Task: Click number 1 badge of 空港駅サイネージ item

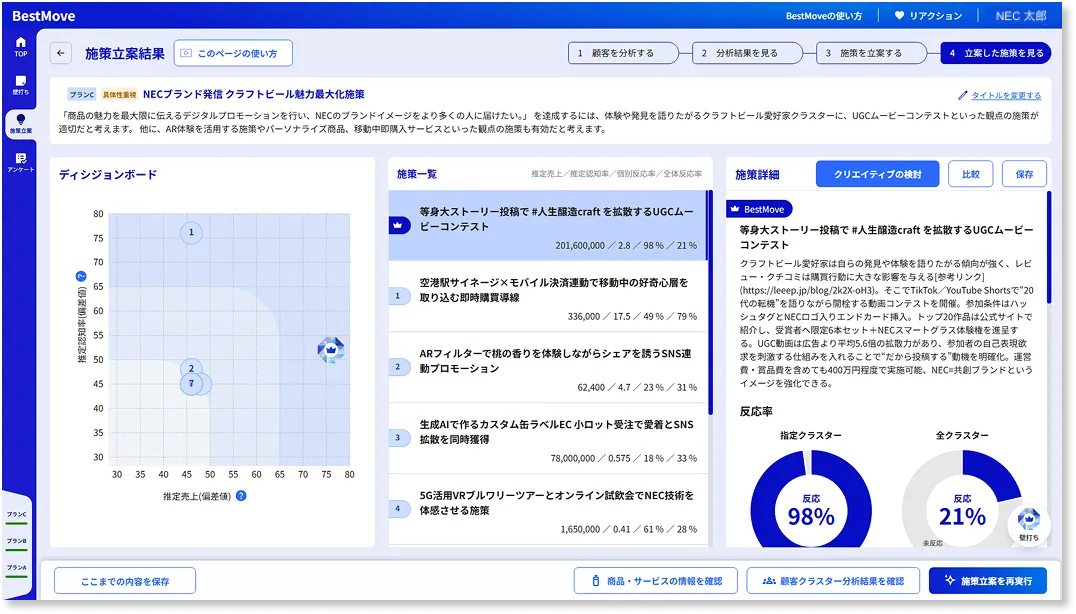Action: (398, 296)
